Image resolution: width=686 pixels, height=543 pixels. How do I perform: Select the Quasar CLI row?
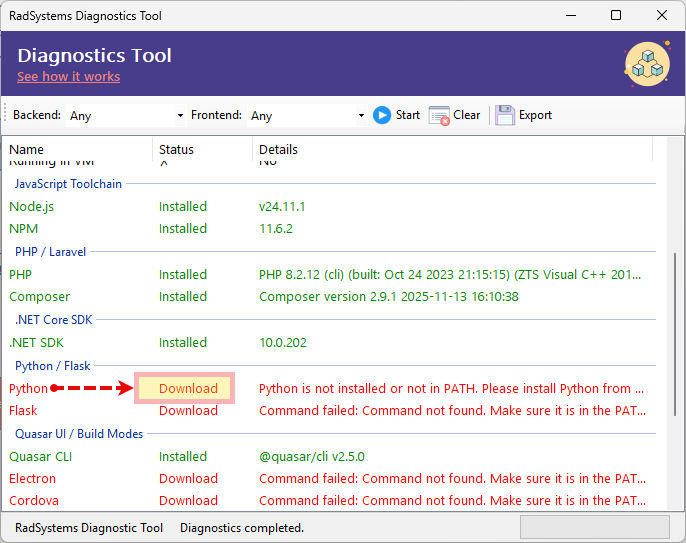click(41, 457)
